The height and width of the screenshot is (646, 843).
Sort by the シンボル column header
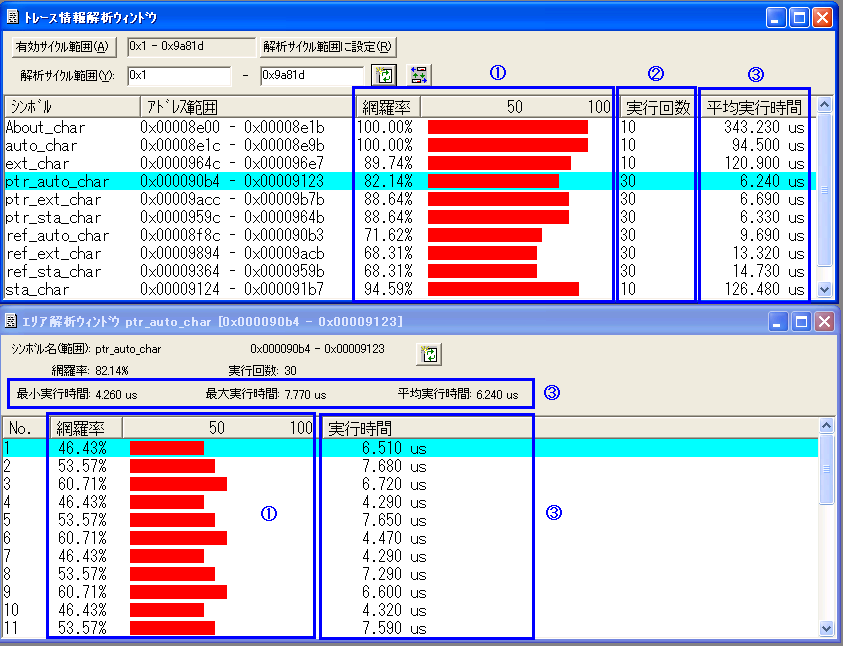(70, 107)
